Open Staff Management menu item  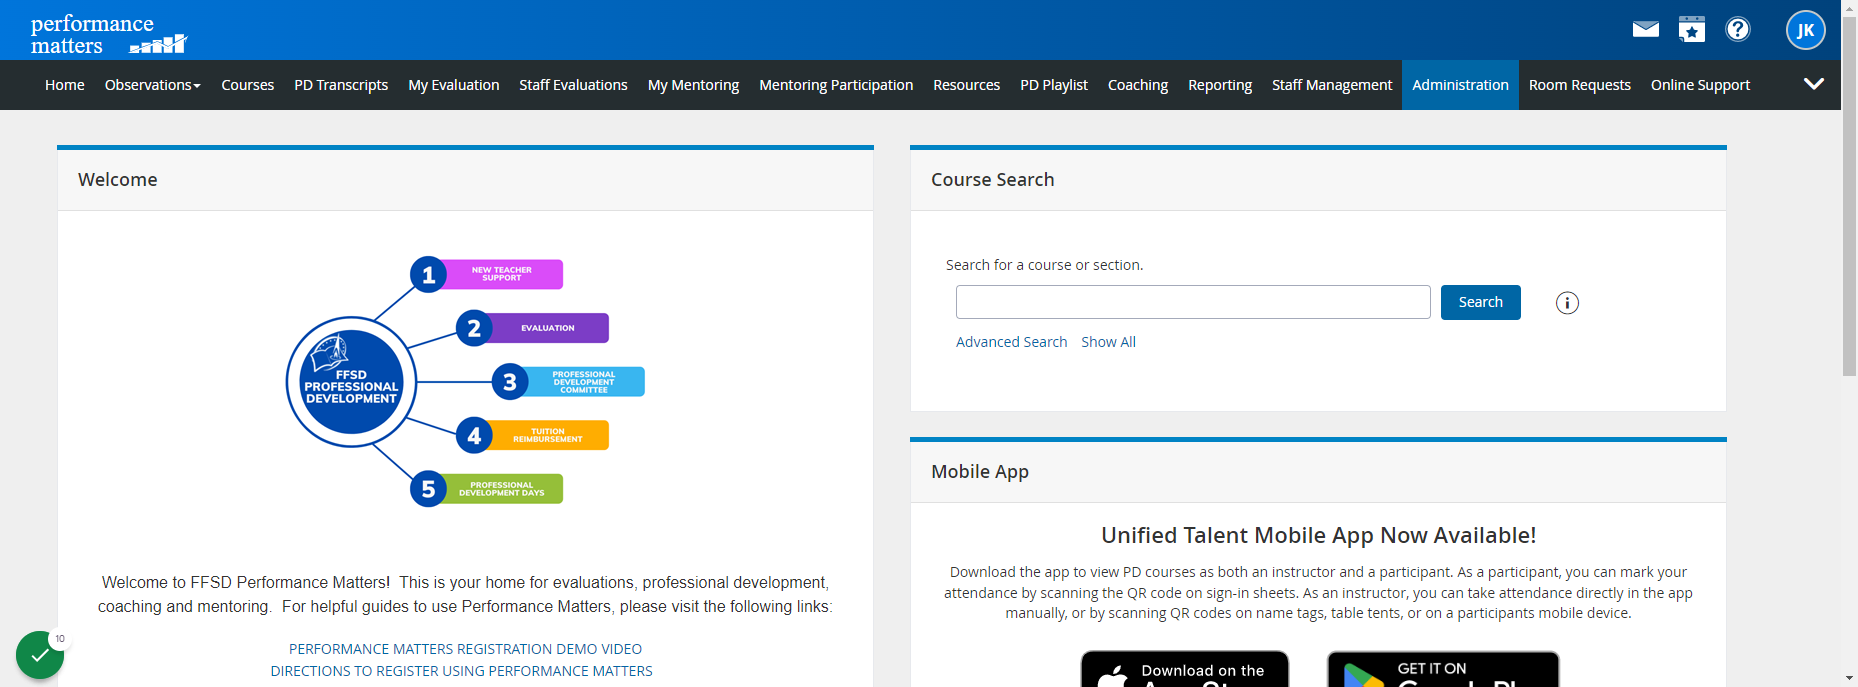pyautogui.click(x=1332, y=85)
